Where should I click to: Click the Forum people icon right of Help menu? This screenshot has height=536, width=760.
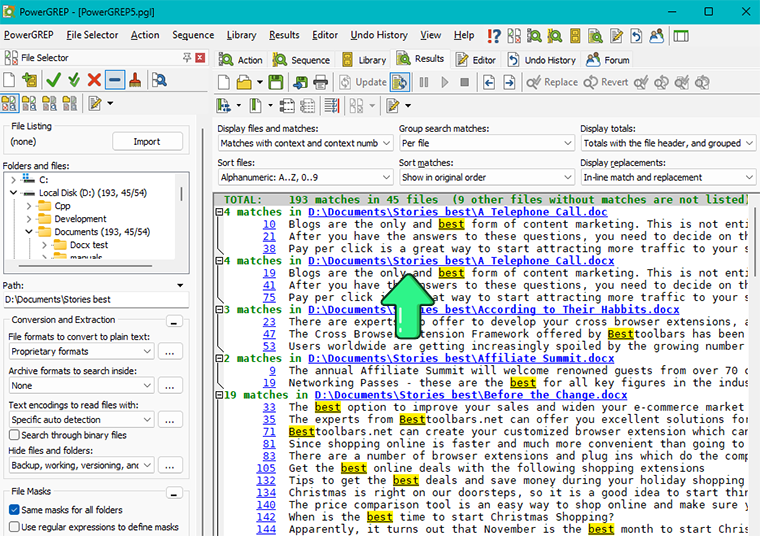point(656,36)
